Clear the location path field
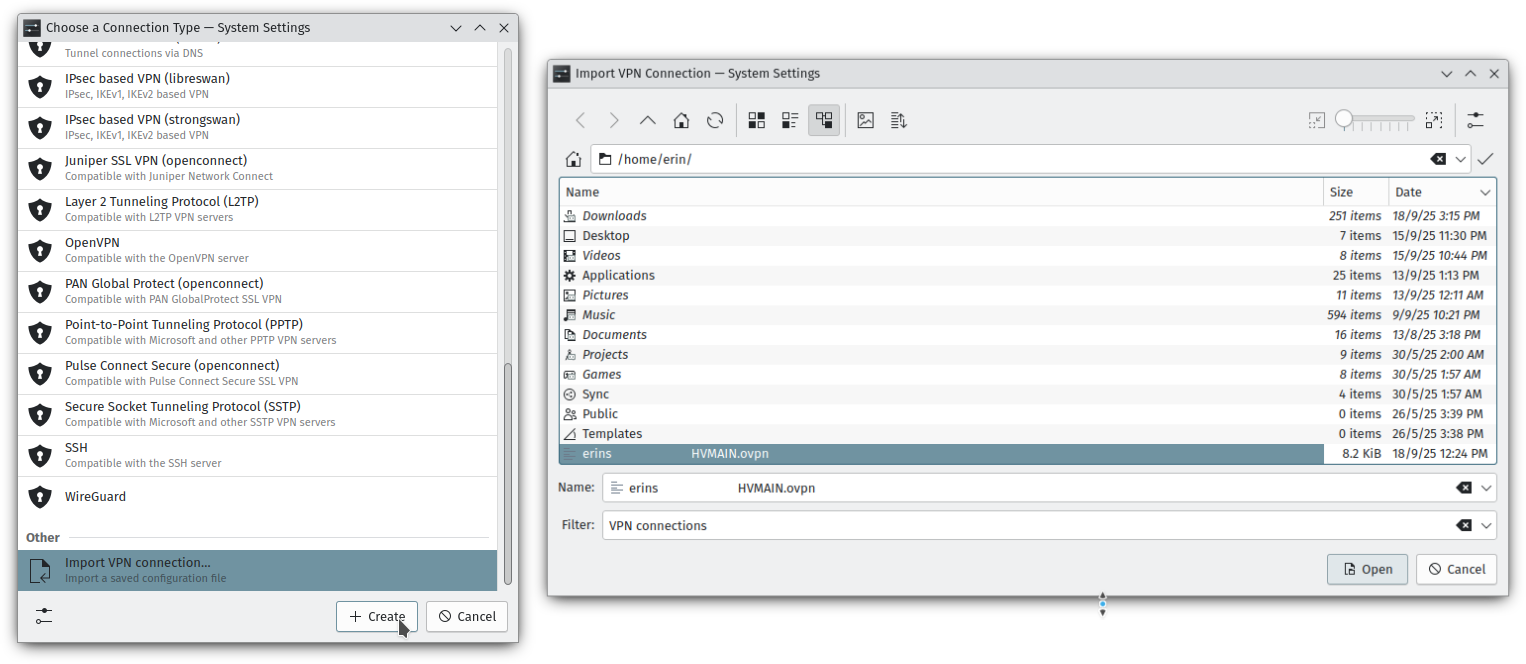The width and height of the screenshot is (1526, 664). pos(1437,159)
